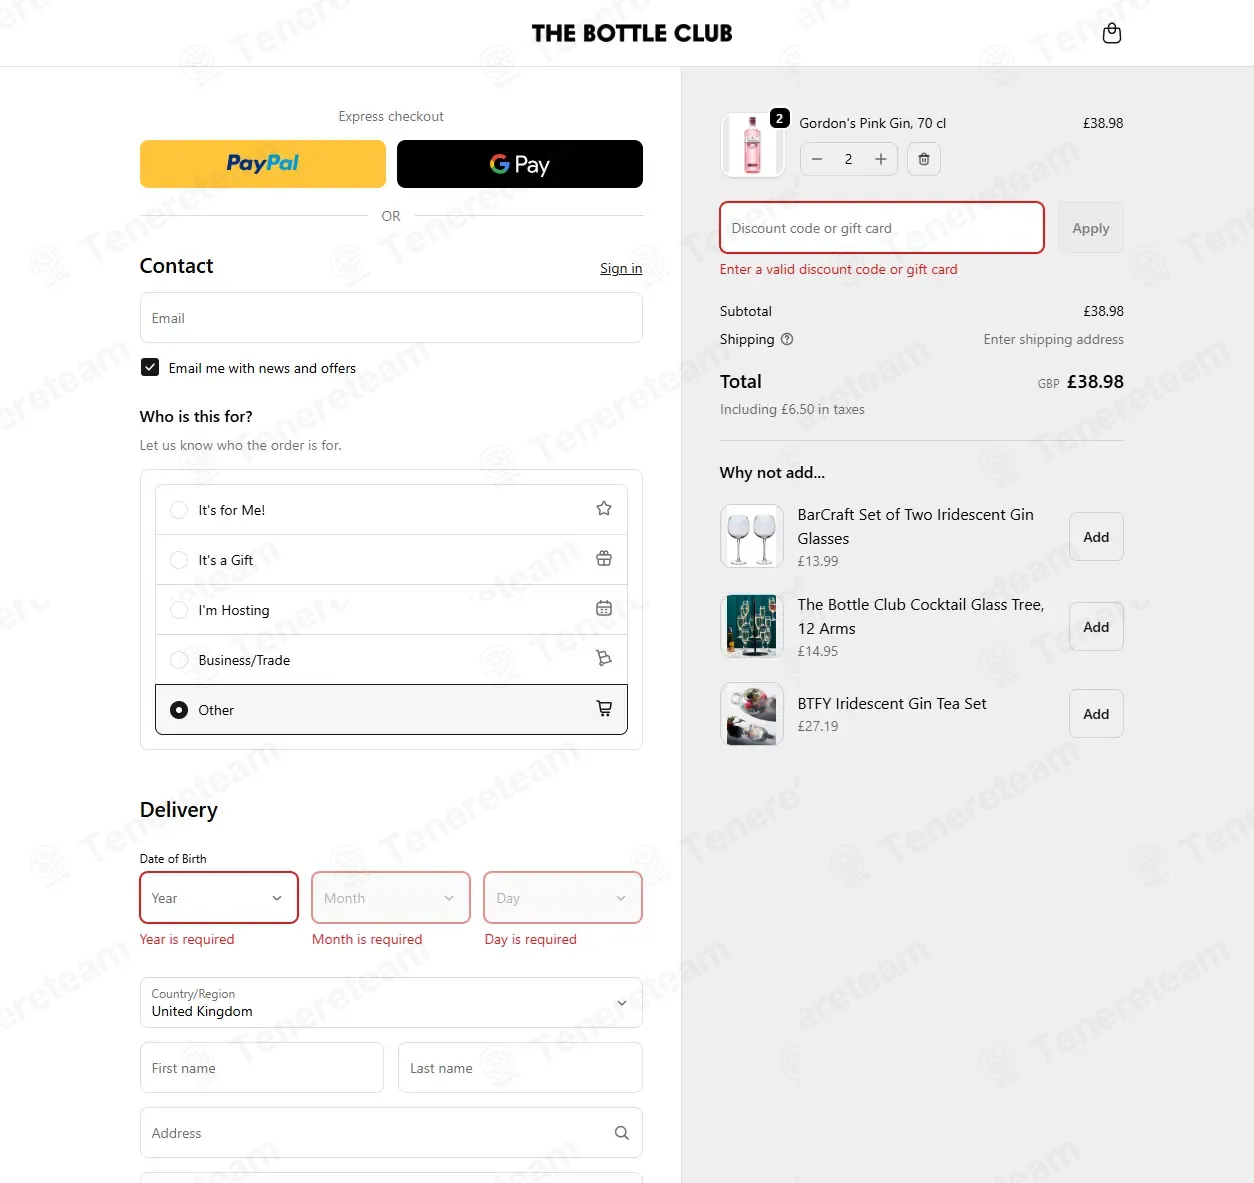The width and height of the screenshot is (1254, 1183).
Task: Uncheck Email me with news and offers
Action: coord(150,367)
